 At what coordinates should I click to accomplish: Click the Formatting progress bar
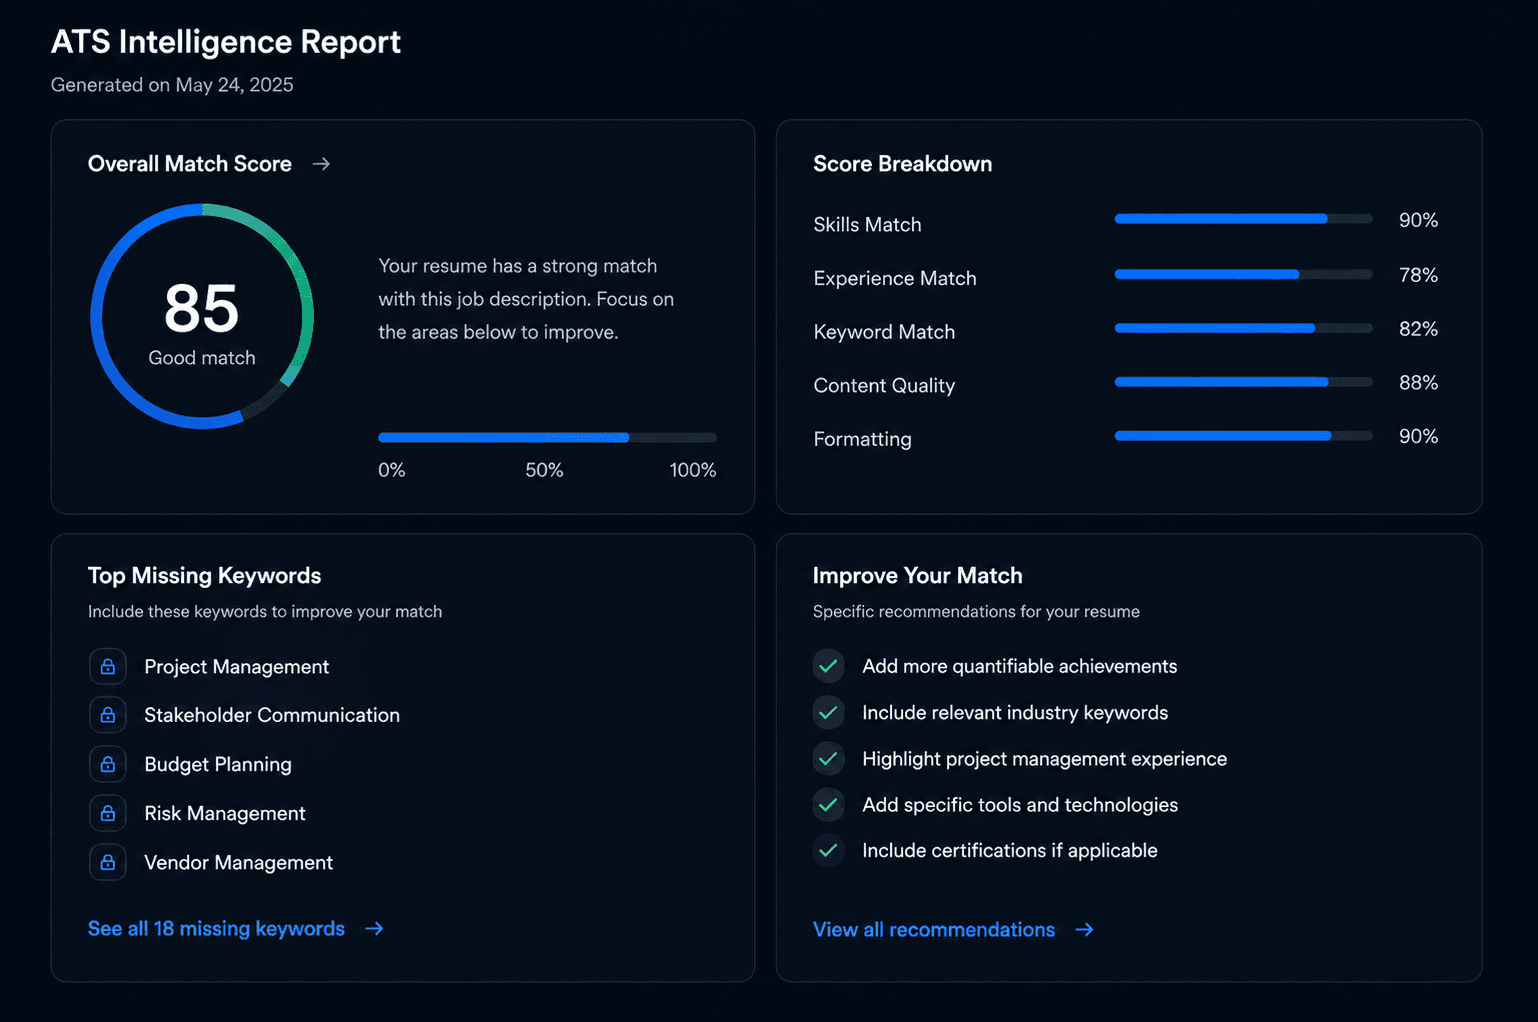point(1243,436)
